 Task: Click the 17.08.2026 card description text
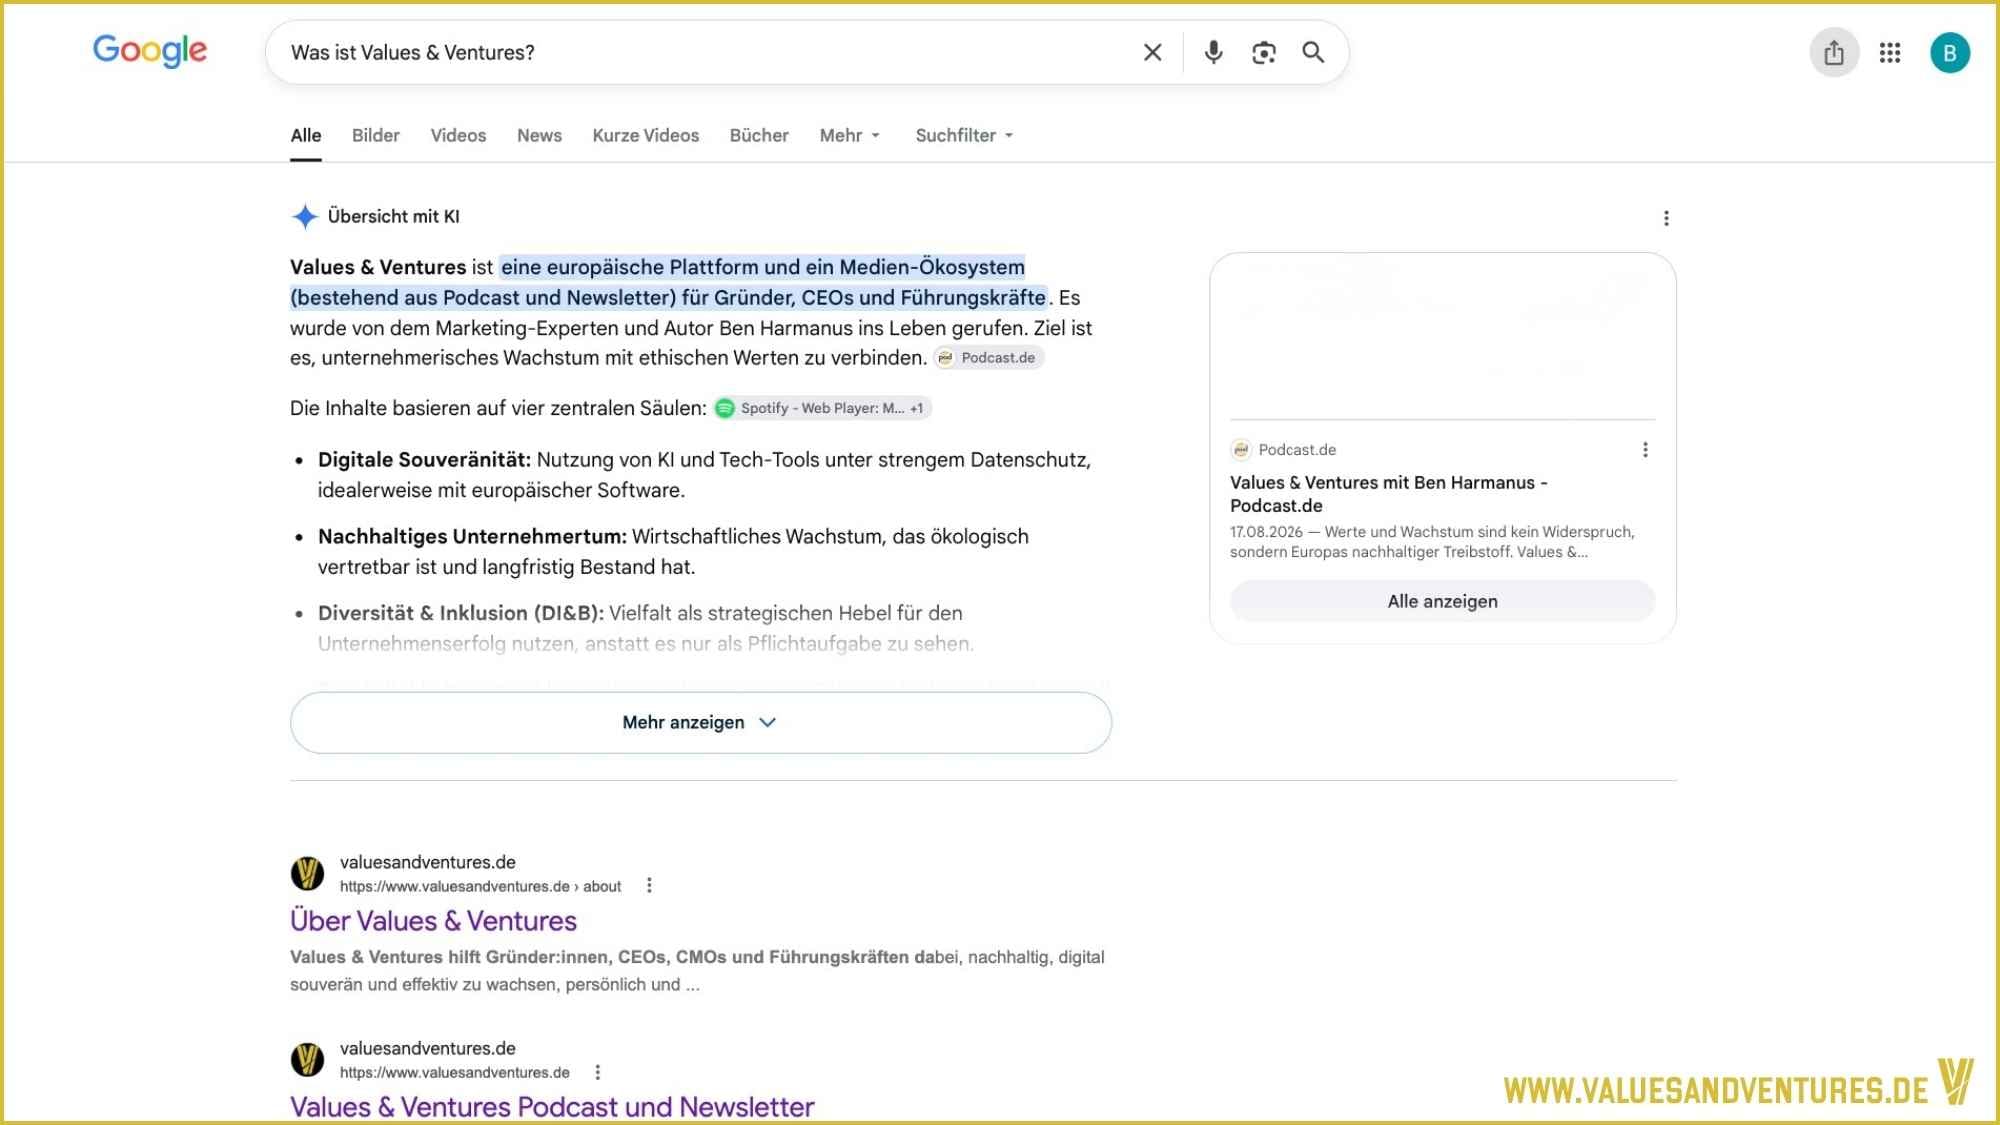click(x=1432, y=542)
